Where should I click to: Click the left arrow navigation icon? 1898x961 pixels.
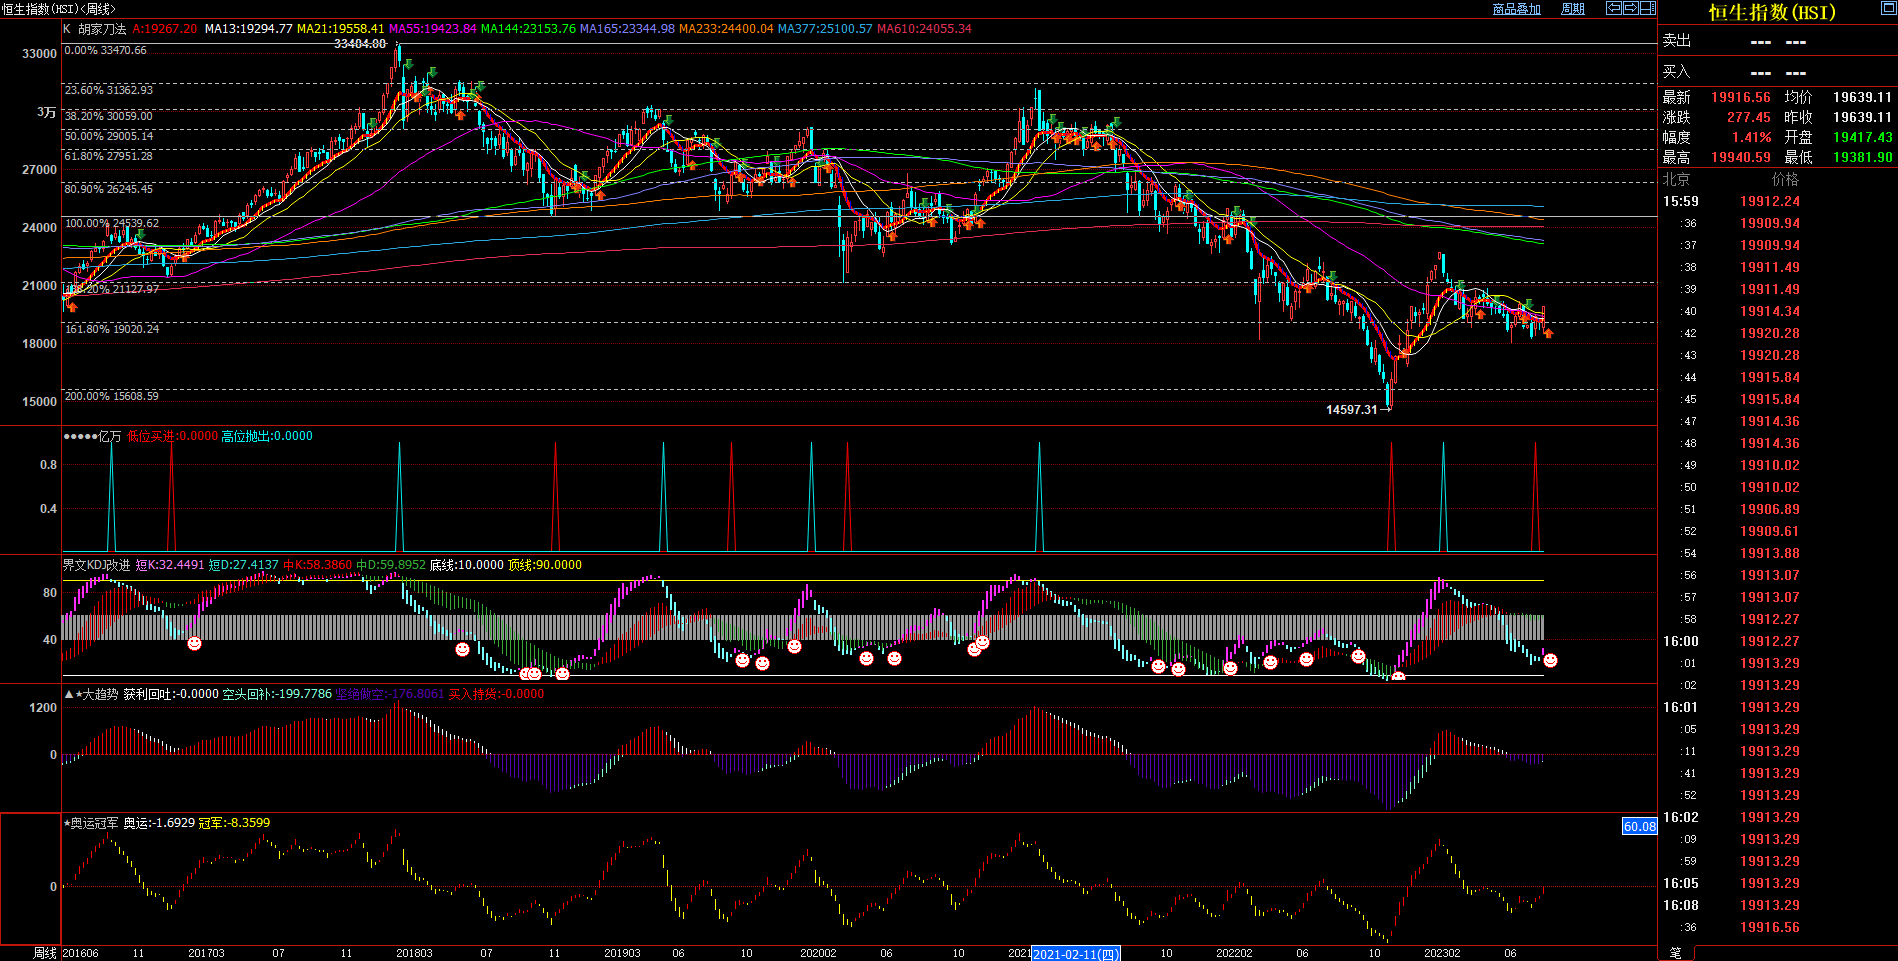click(1614, 8)
